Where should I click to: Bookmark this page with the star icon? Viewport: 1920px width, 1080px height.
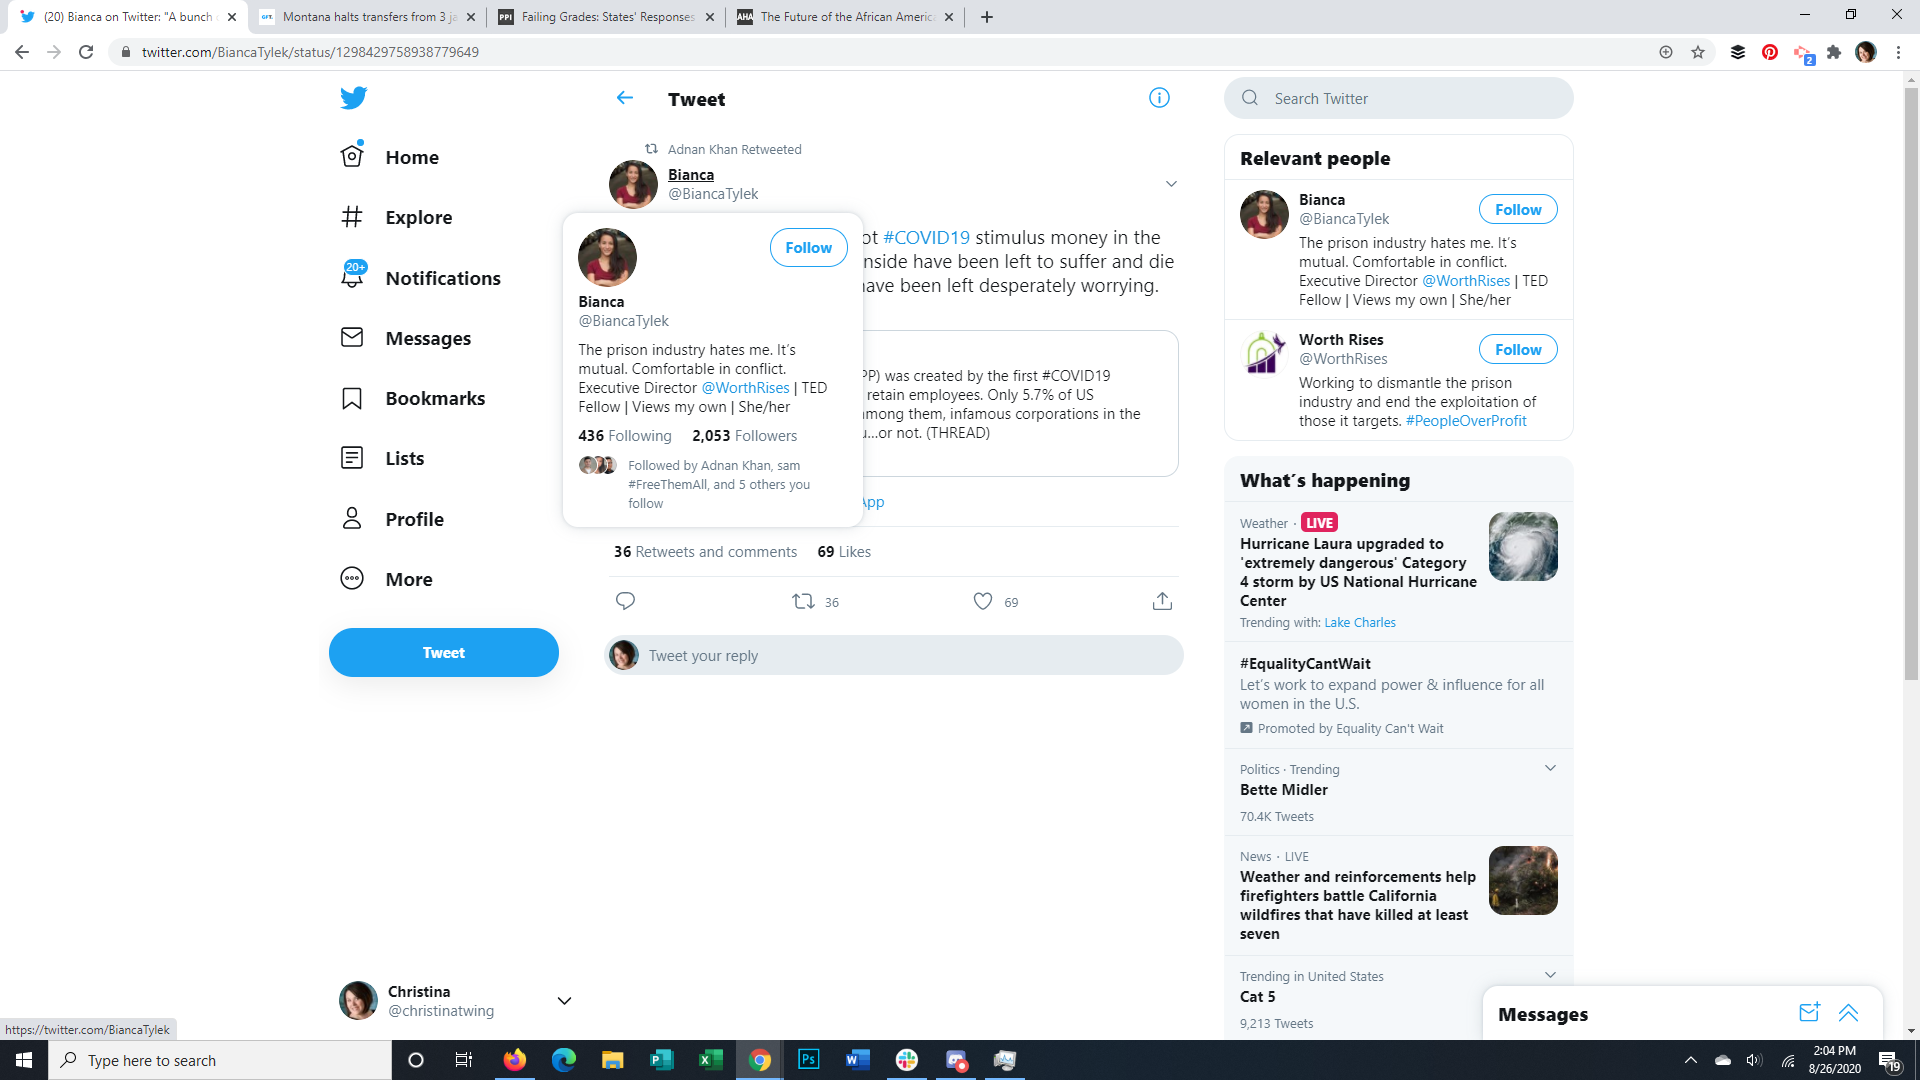tap(1698, 52)
